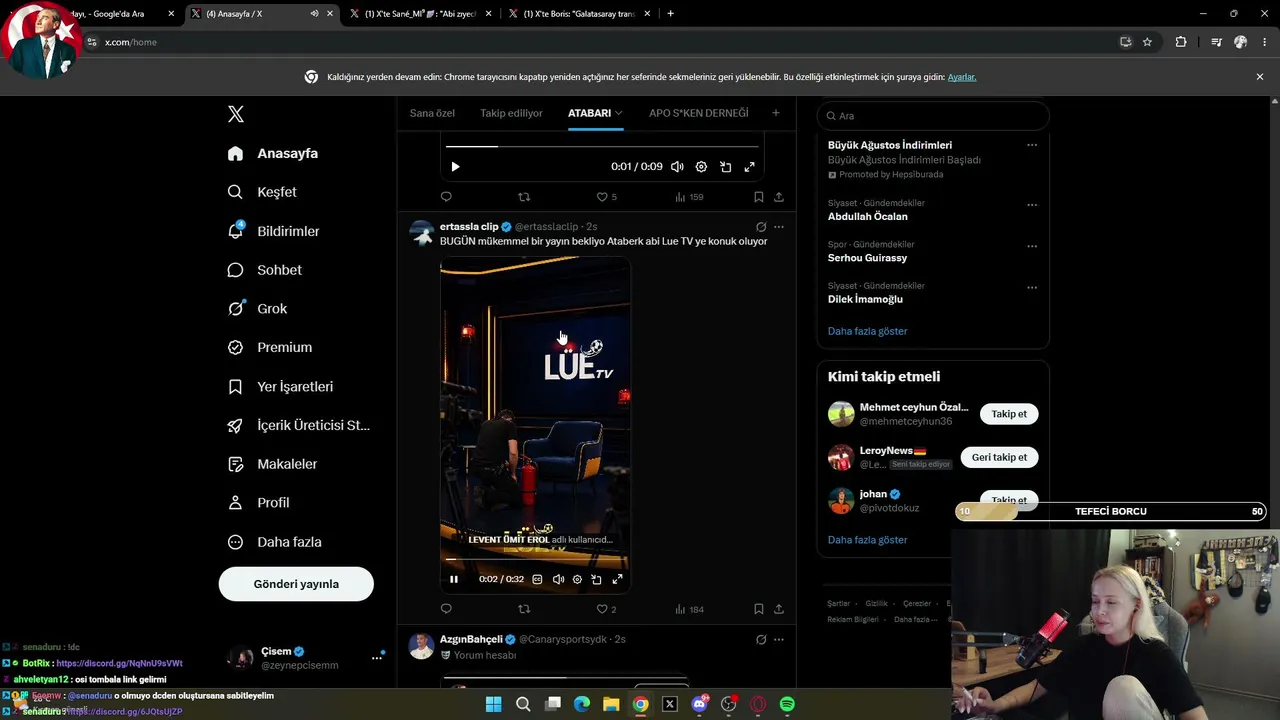
Task: Open options for Dilek İmamoğlu trend
Action: click(x=1032, y=287)
